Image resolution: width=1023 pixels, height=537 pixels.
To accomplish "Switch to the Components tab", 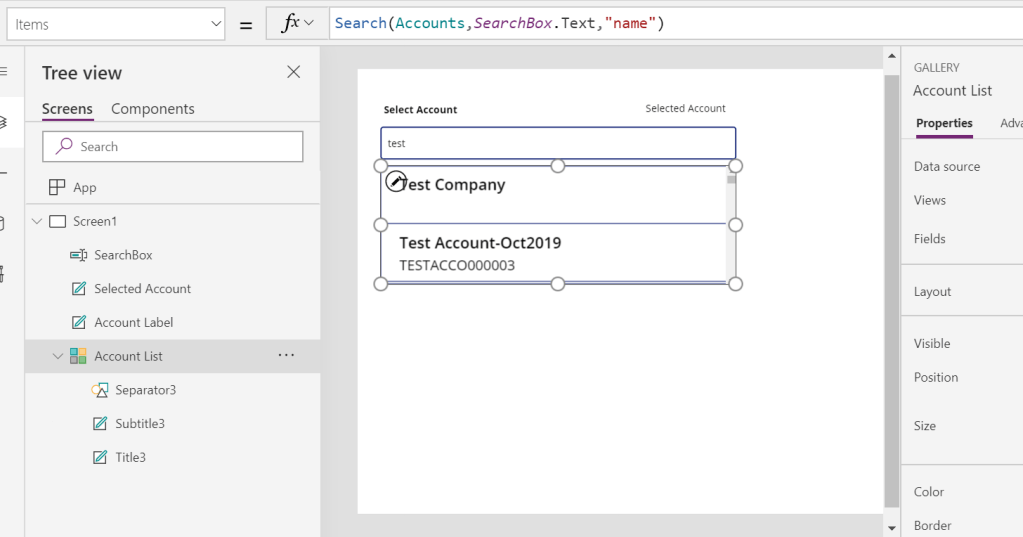I will 152,109.
